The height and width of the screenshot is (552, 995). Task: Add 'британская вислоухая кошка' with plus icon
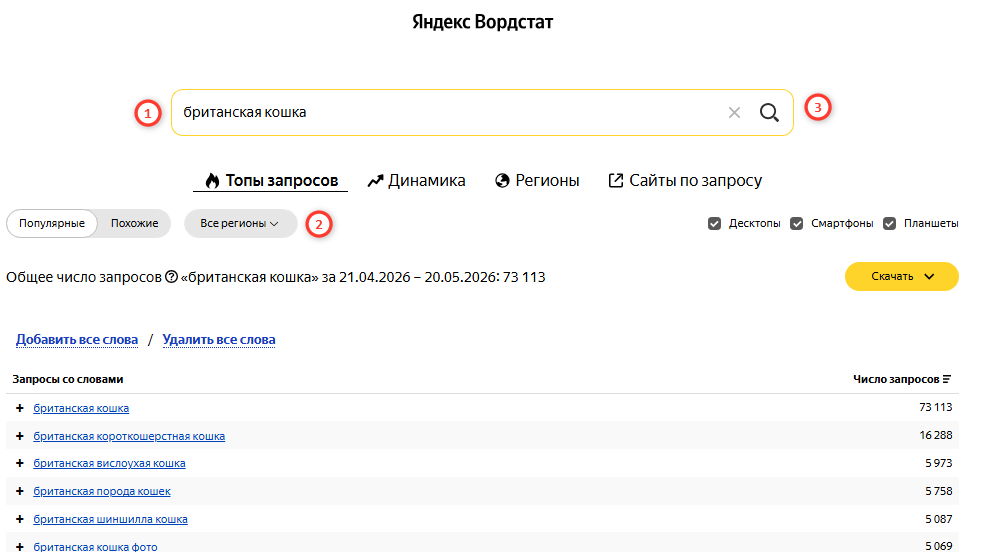(x=20, y=463)
